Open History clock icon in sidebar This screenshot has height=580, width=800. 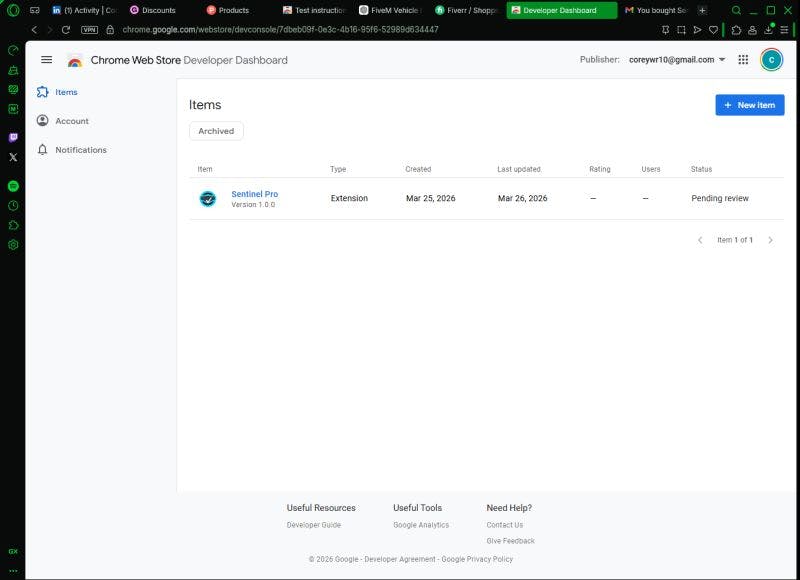tap(13, 206)
